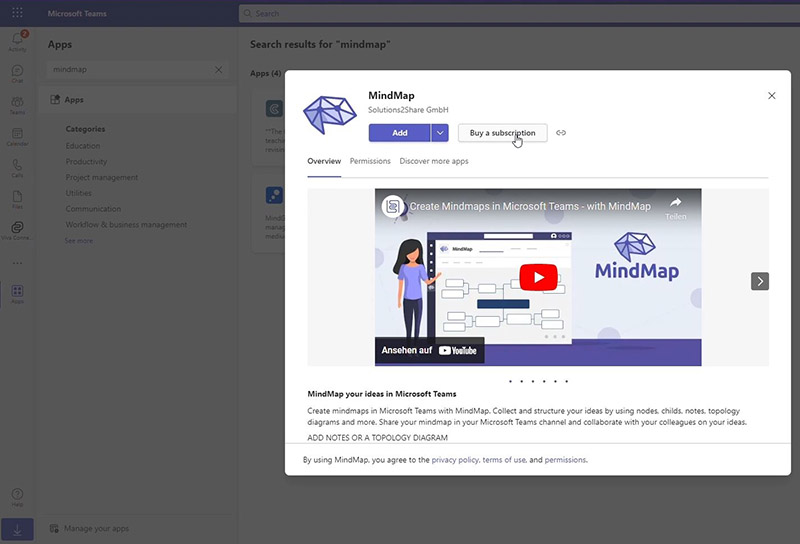800x544 pixels.
Task: Select the Apps icon in the left rail
Action: [17, 294]
